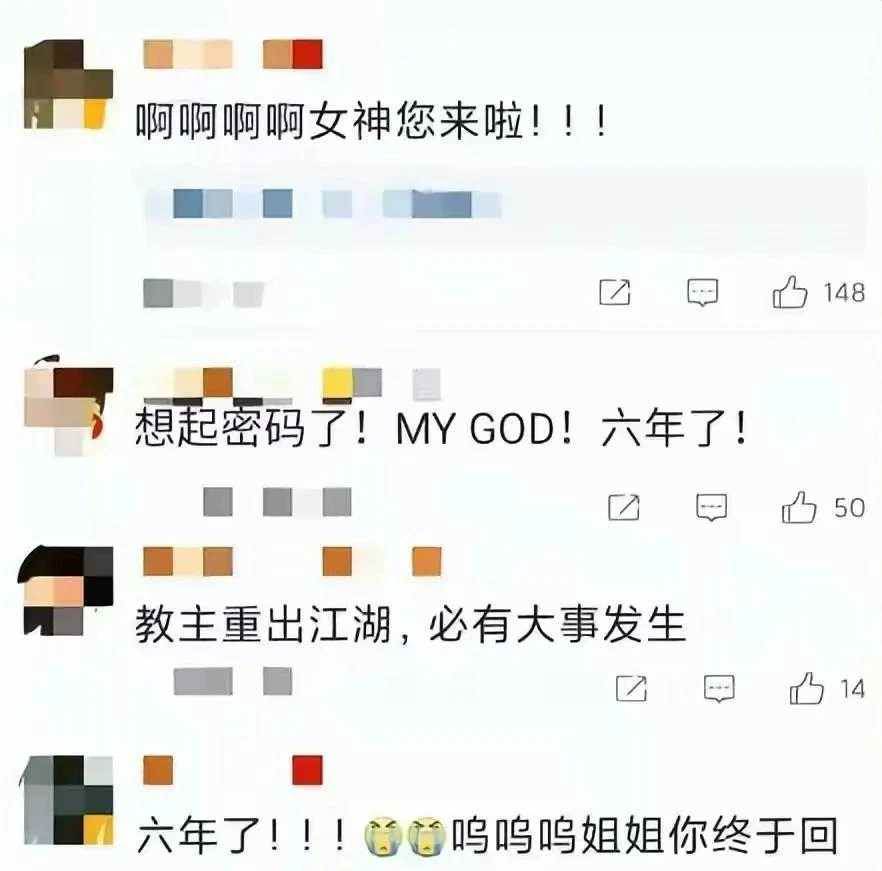Share the 教主重出江湖 comment
The width and height of the screenshot is (882, 871).
(x=632, y=688)
